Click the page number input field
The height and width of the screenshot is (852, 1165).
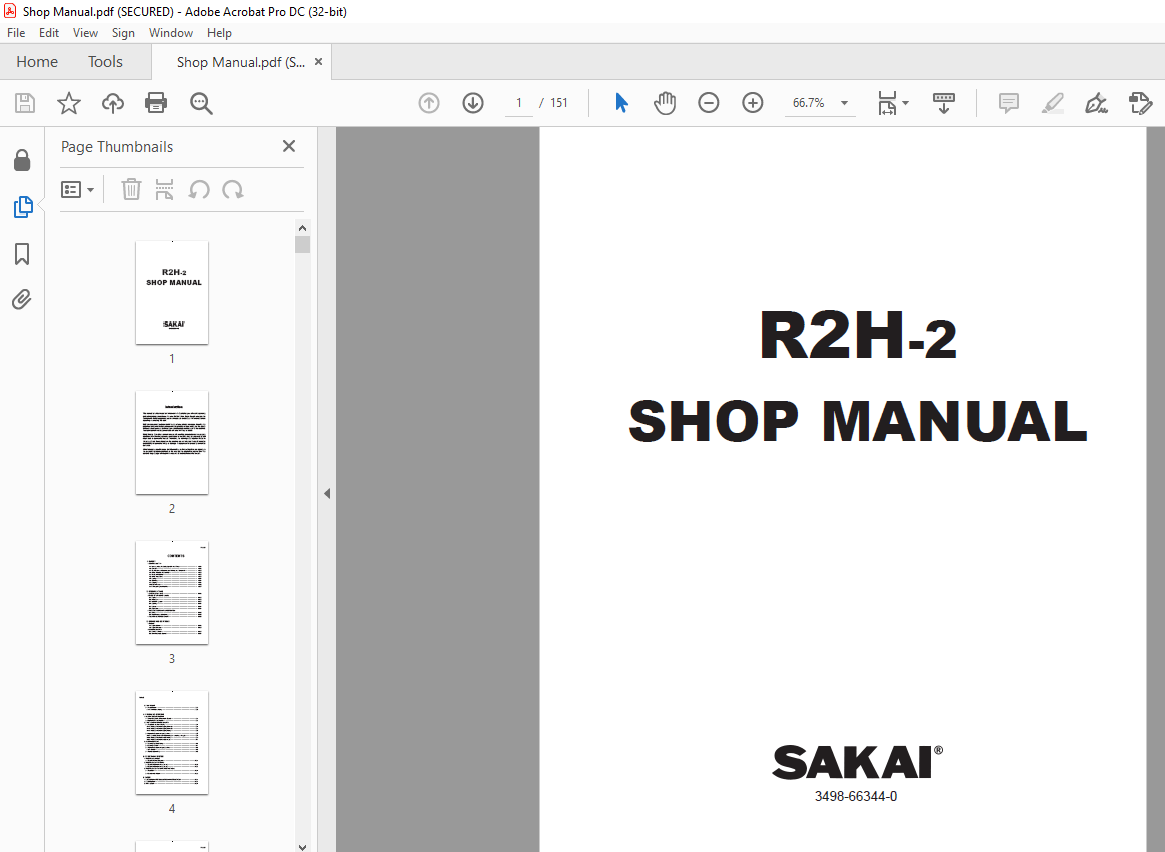[519, 103]
